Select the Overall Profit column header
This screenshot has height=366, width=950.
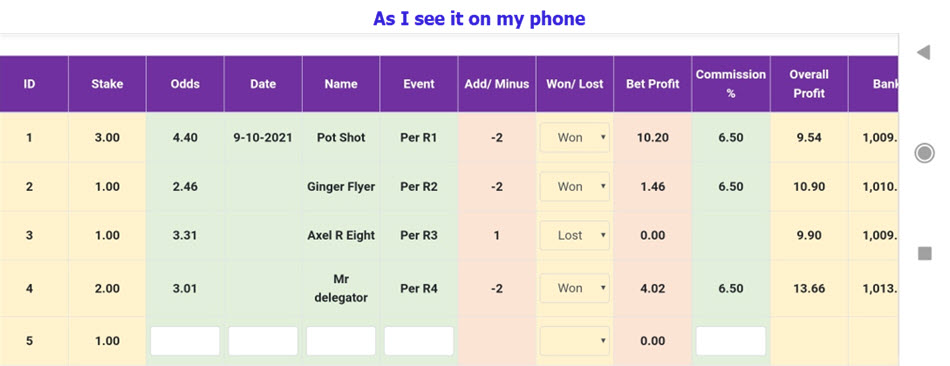click(809, 84)
